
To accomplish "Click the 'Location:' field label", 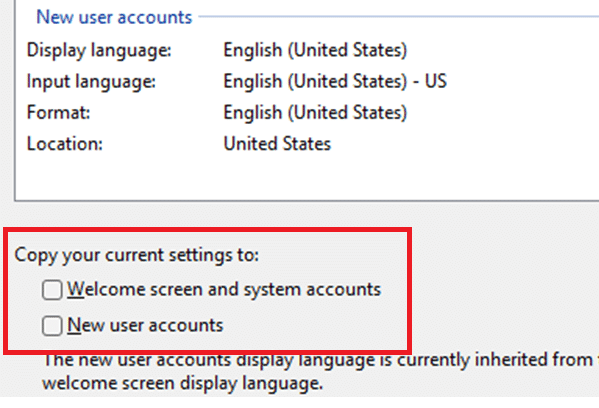I will [65, 144].
